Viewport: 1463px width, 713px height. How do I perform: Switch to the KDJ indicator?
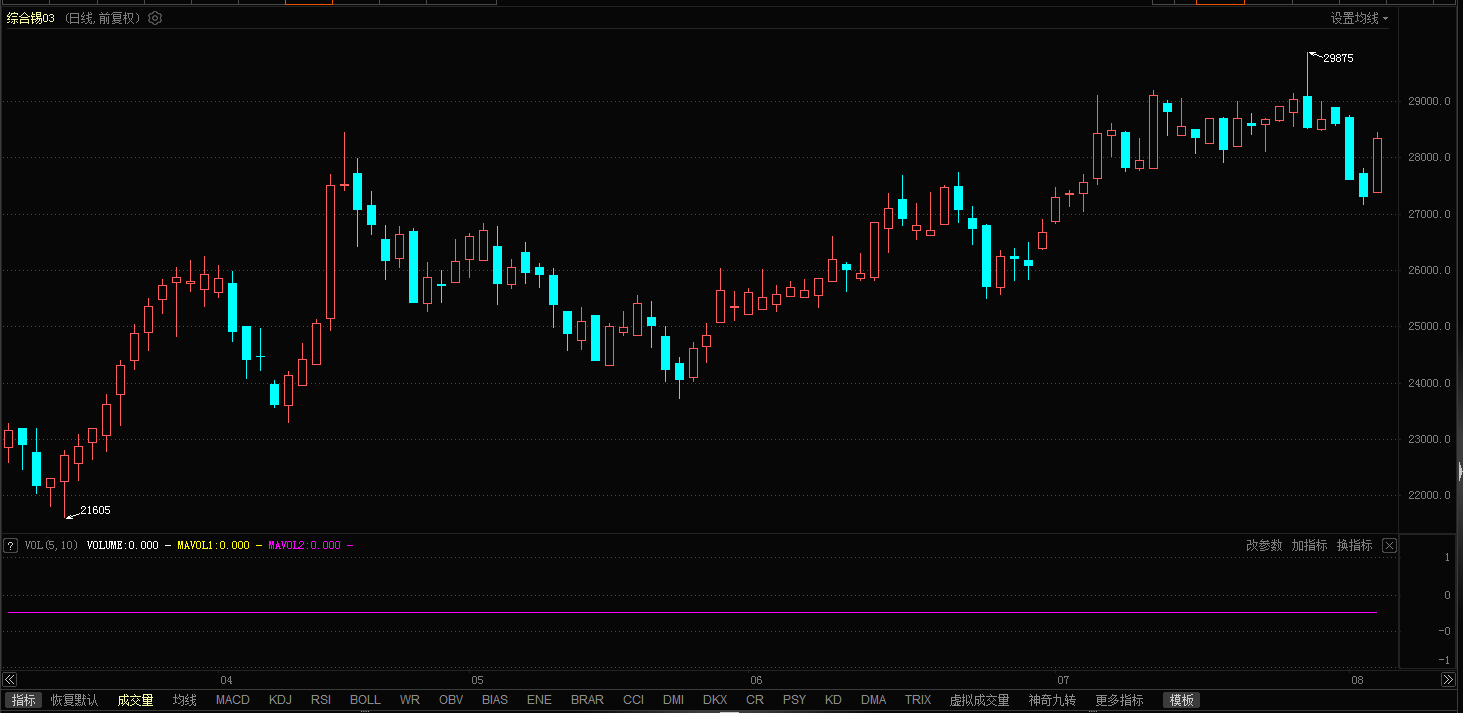[x=280, y=700]
